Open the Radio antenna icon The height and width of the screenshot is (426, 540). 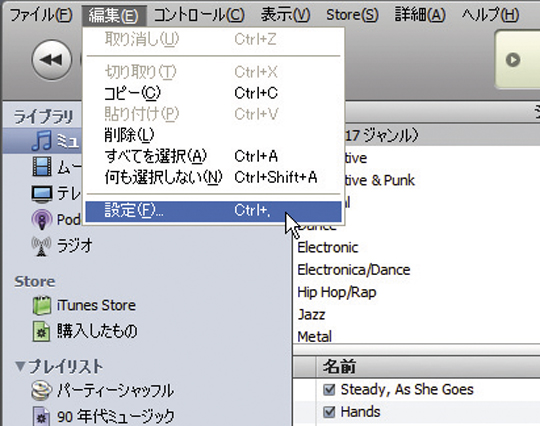(x=41, y=246)
